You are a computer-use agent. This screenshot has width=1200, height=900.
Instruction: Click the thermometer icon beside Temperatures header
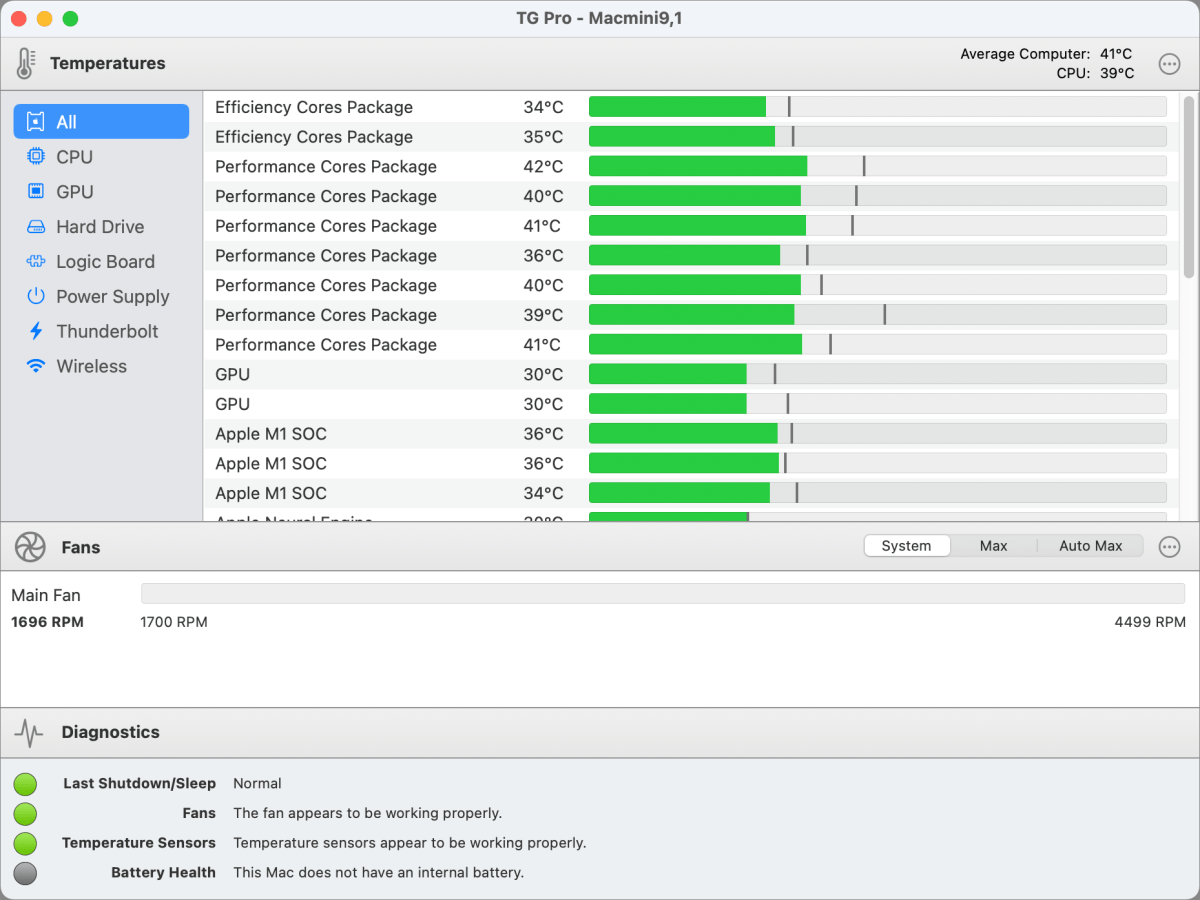click(x=24, y=63)
